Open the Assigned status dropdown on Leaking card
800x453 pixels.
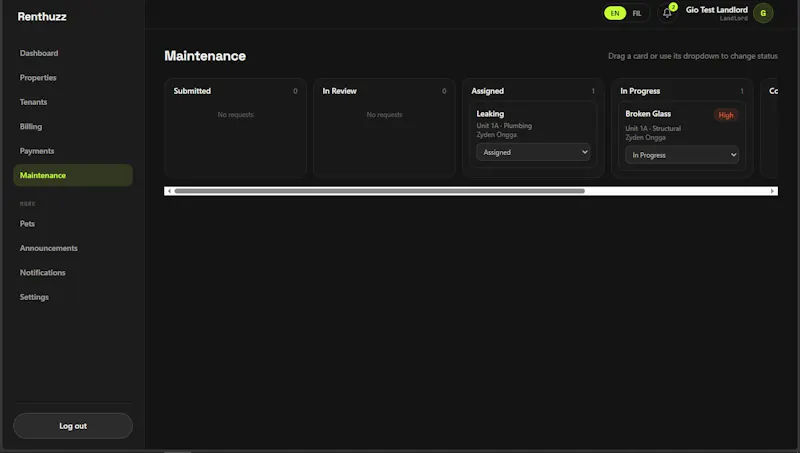point(533,152)
